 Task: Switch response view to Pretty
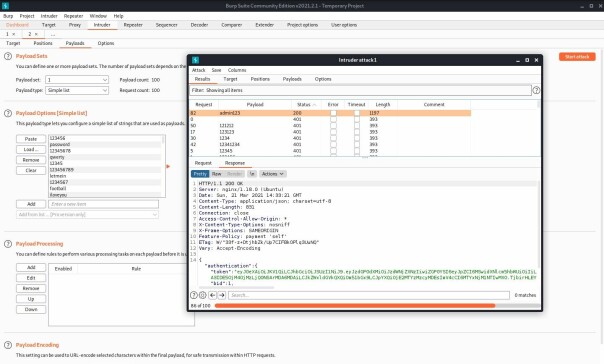pyautogui.click(x=200, y=174)
